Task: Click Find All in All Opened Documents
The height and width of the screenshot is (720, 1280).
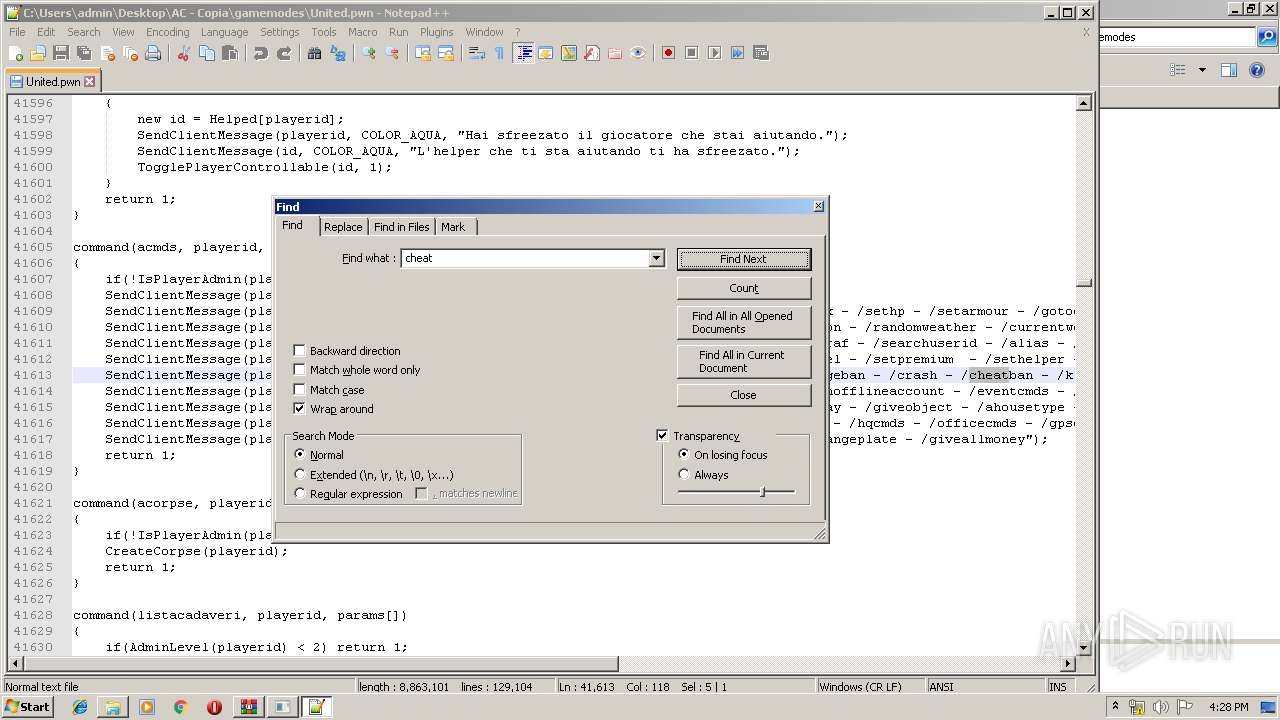Action: click(x=743, y=322)
